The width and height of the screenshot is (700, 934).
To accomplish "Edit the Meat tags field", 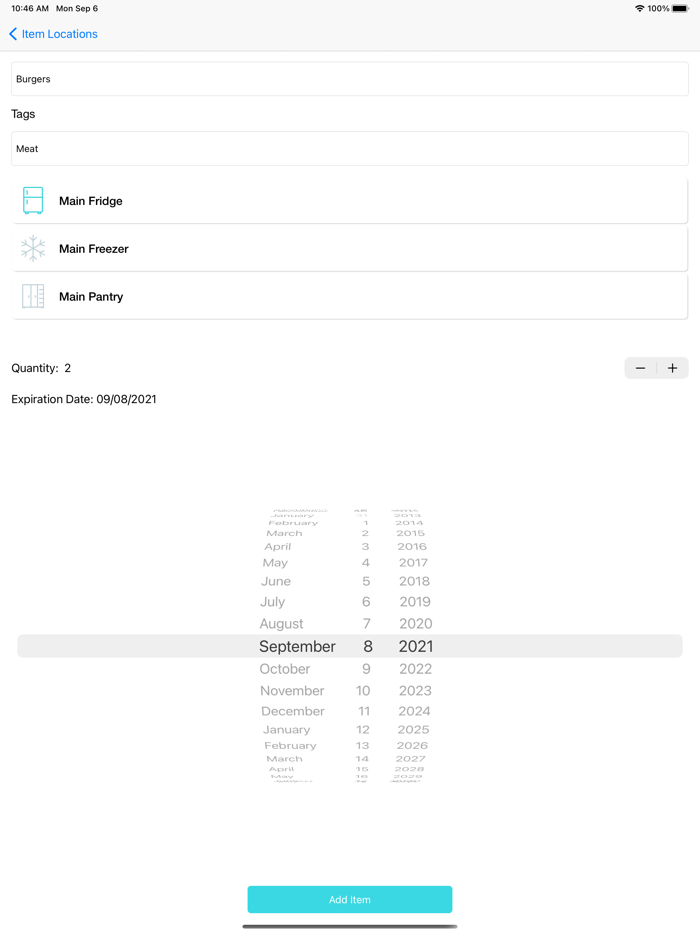I will tap(350, 149).
